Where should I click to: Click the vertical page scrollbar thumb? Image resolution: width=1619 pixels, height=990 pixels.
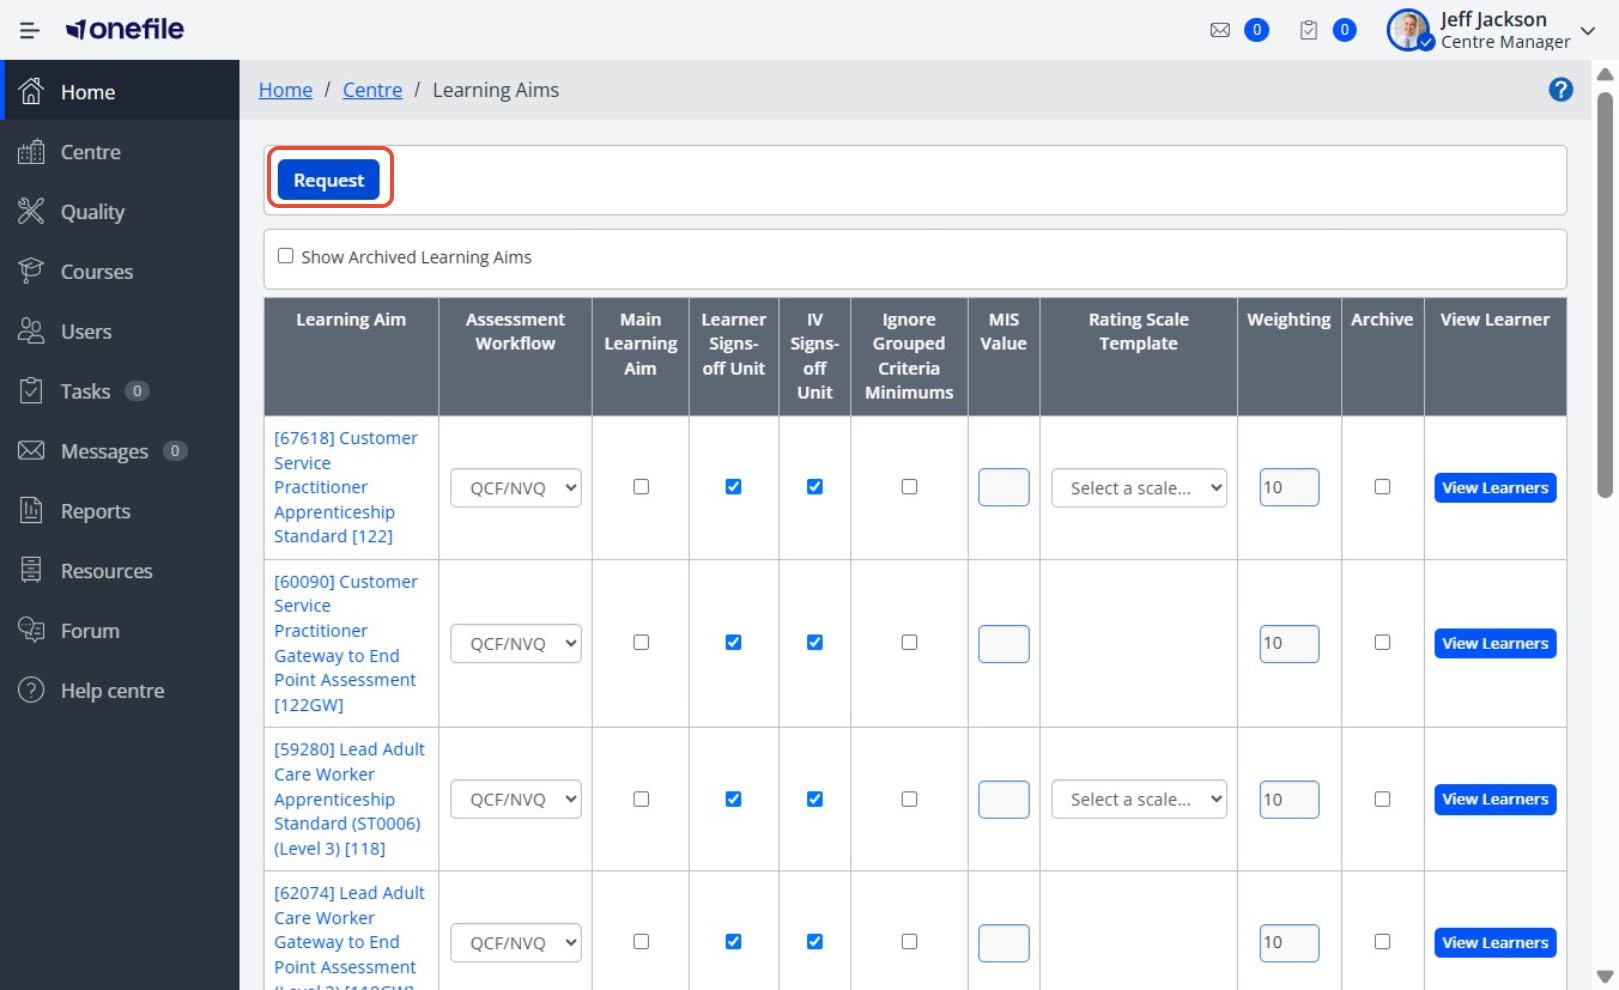coord(1605,295)
